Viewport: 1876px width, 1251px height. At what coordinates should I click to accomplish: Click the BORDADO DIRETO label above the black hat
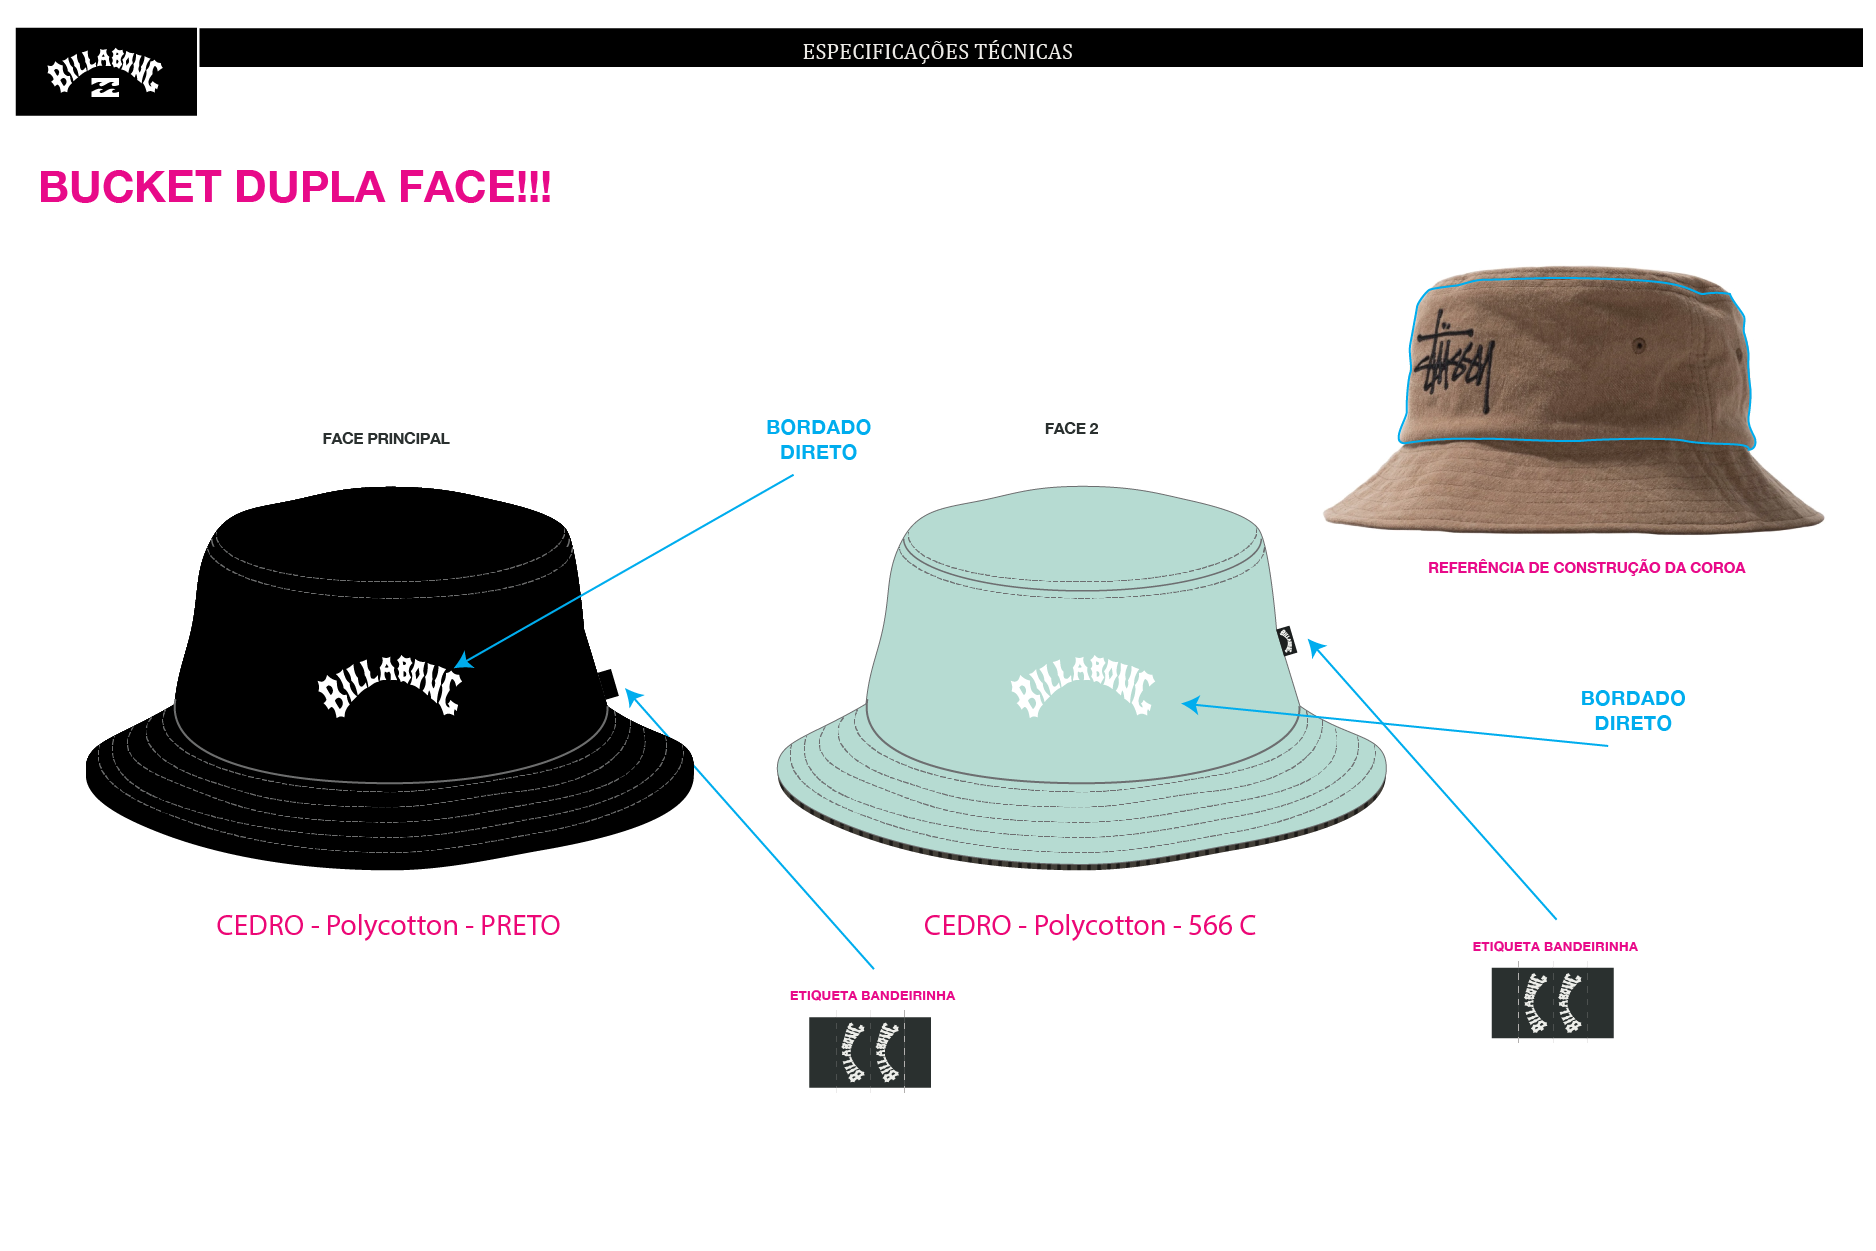pyautogui.click(x=818, y=439)
